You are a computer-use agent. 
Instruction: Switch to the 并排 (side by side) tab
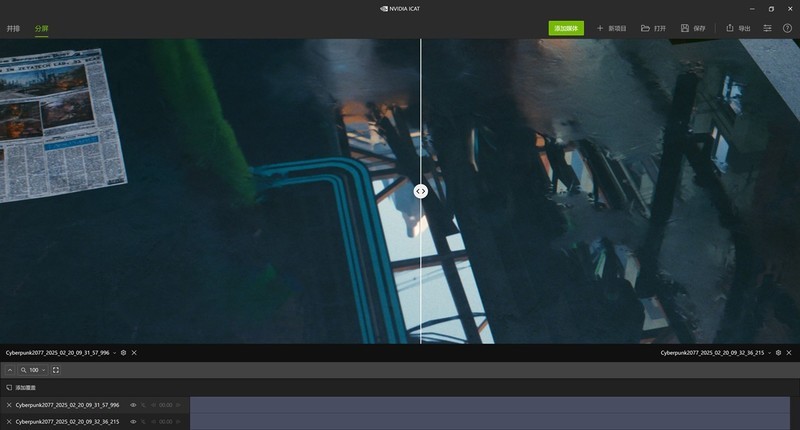click(13, 29)
